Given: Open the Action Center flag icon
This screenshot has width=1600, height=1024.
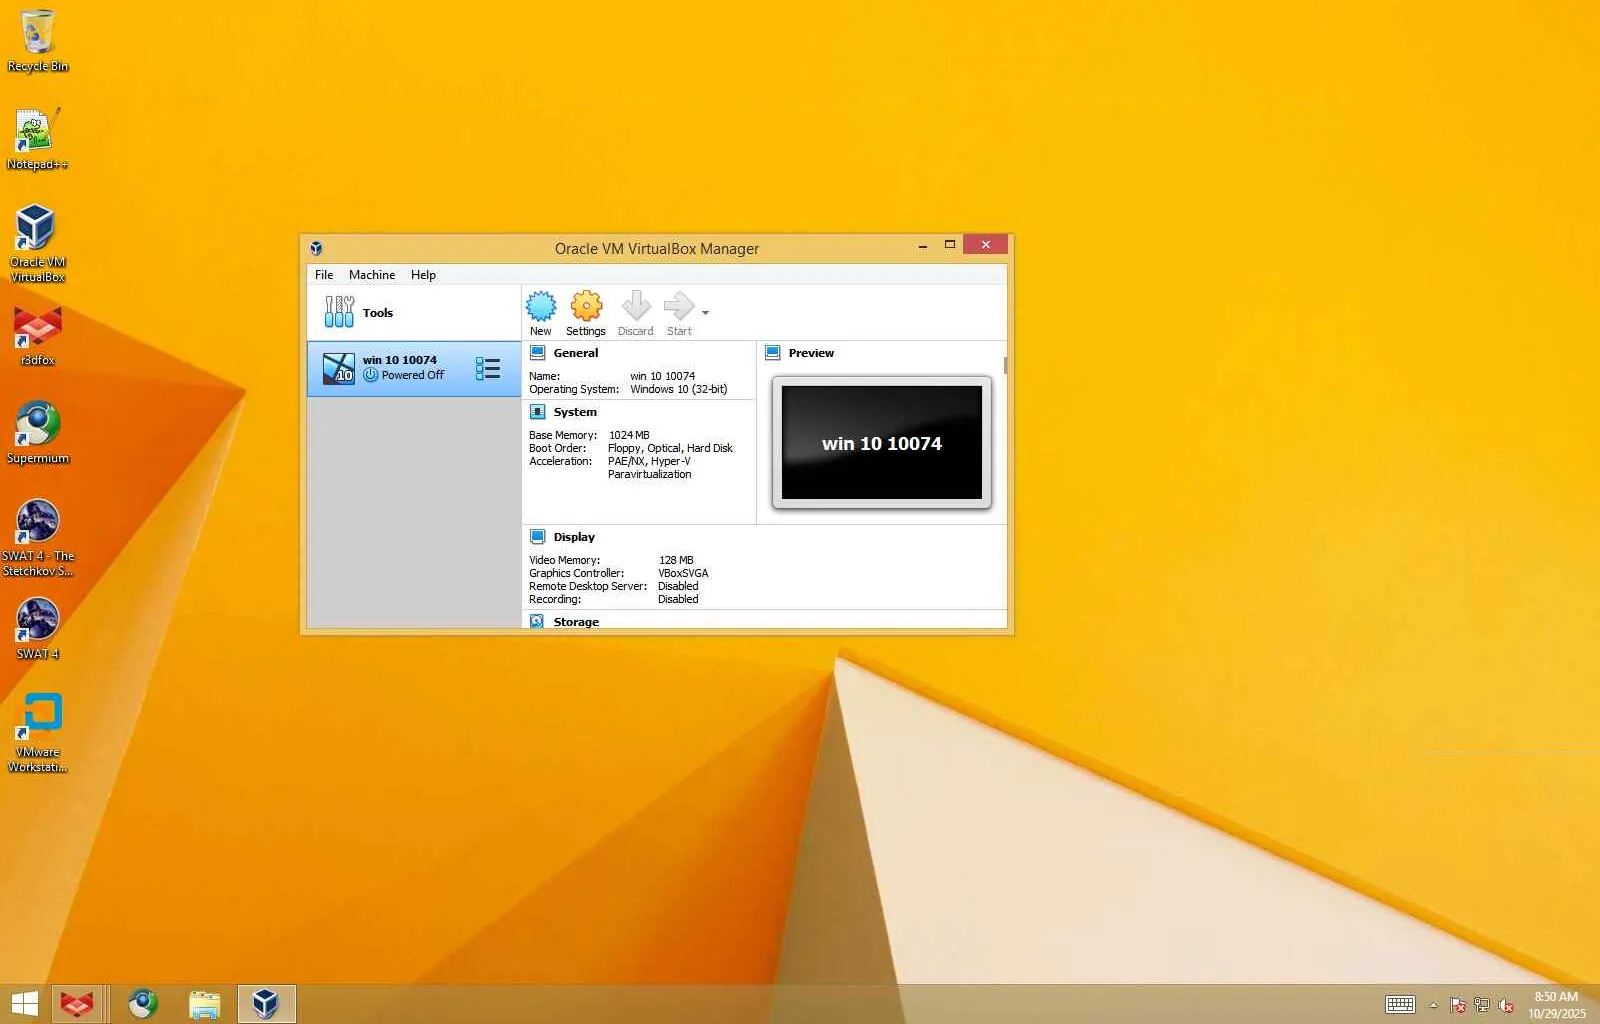Looking at the screenshot, I should coord(1458,1005).
